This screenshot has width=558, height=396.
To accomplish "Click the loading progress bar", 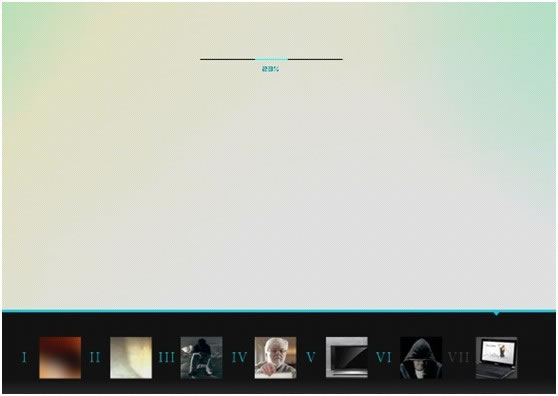I will click(271, 59).
